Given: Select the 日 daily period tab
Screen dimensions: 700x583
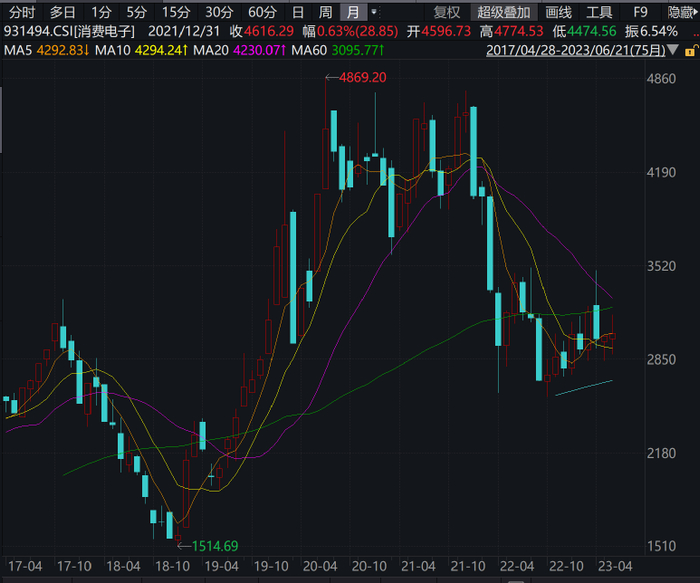Looking at the screenshot, I should 298,12.
